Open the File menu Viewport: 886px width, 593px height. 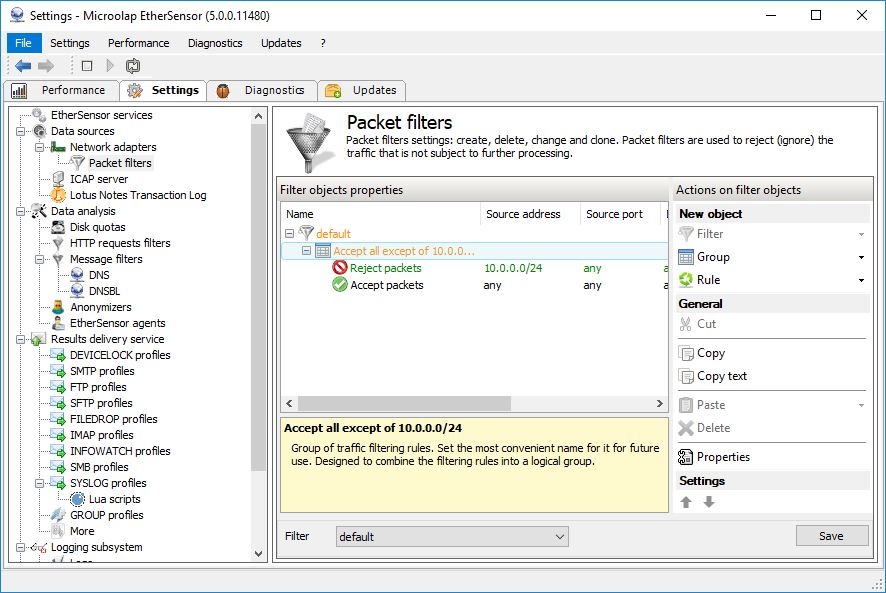point(24,43)
